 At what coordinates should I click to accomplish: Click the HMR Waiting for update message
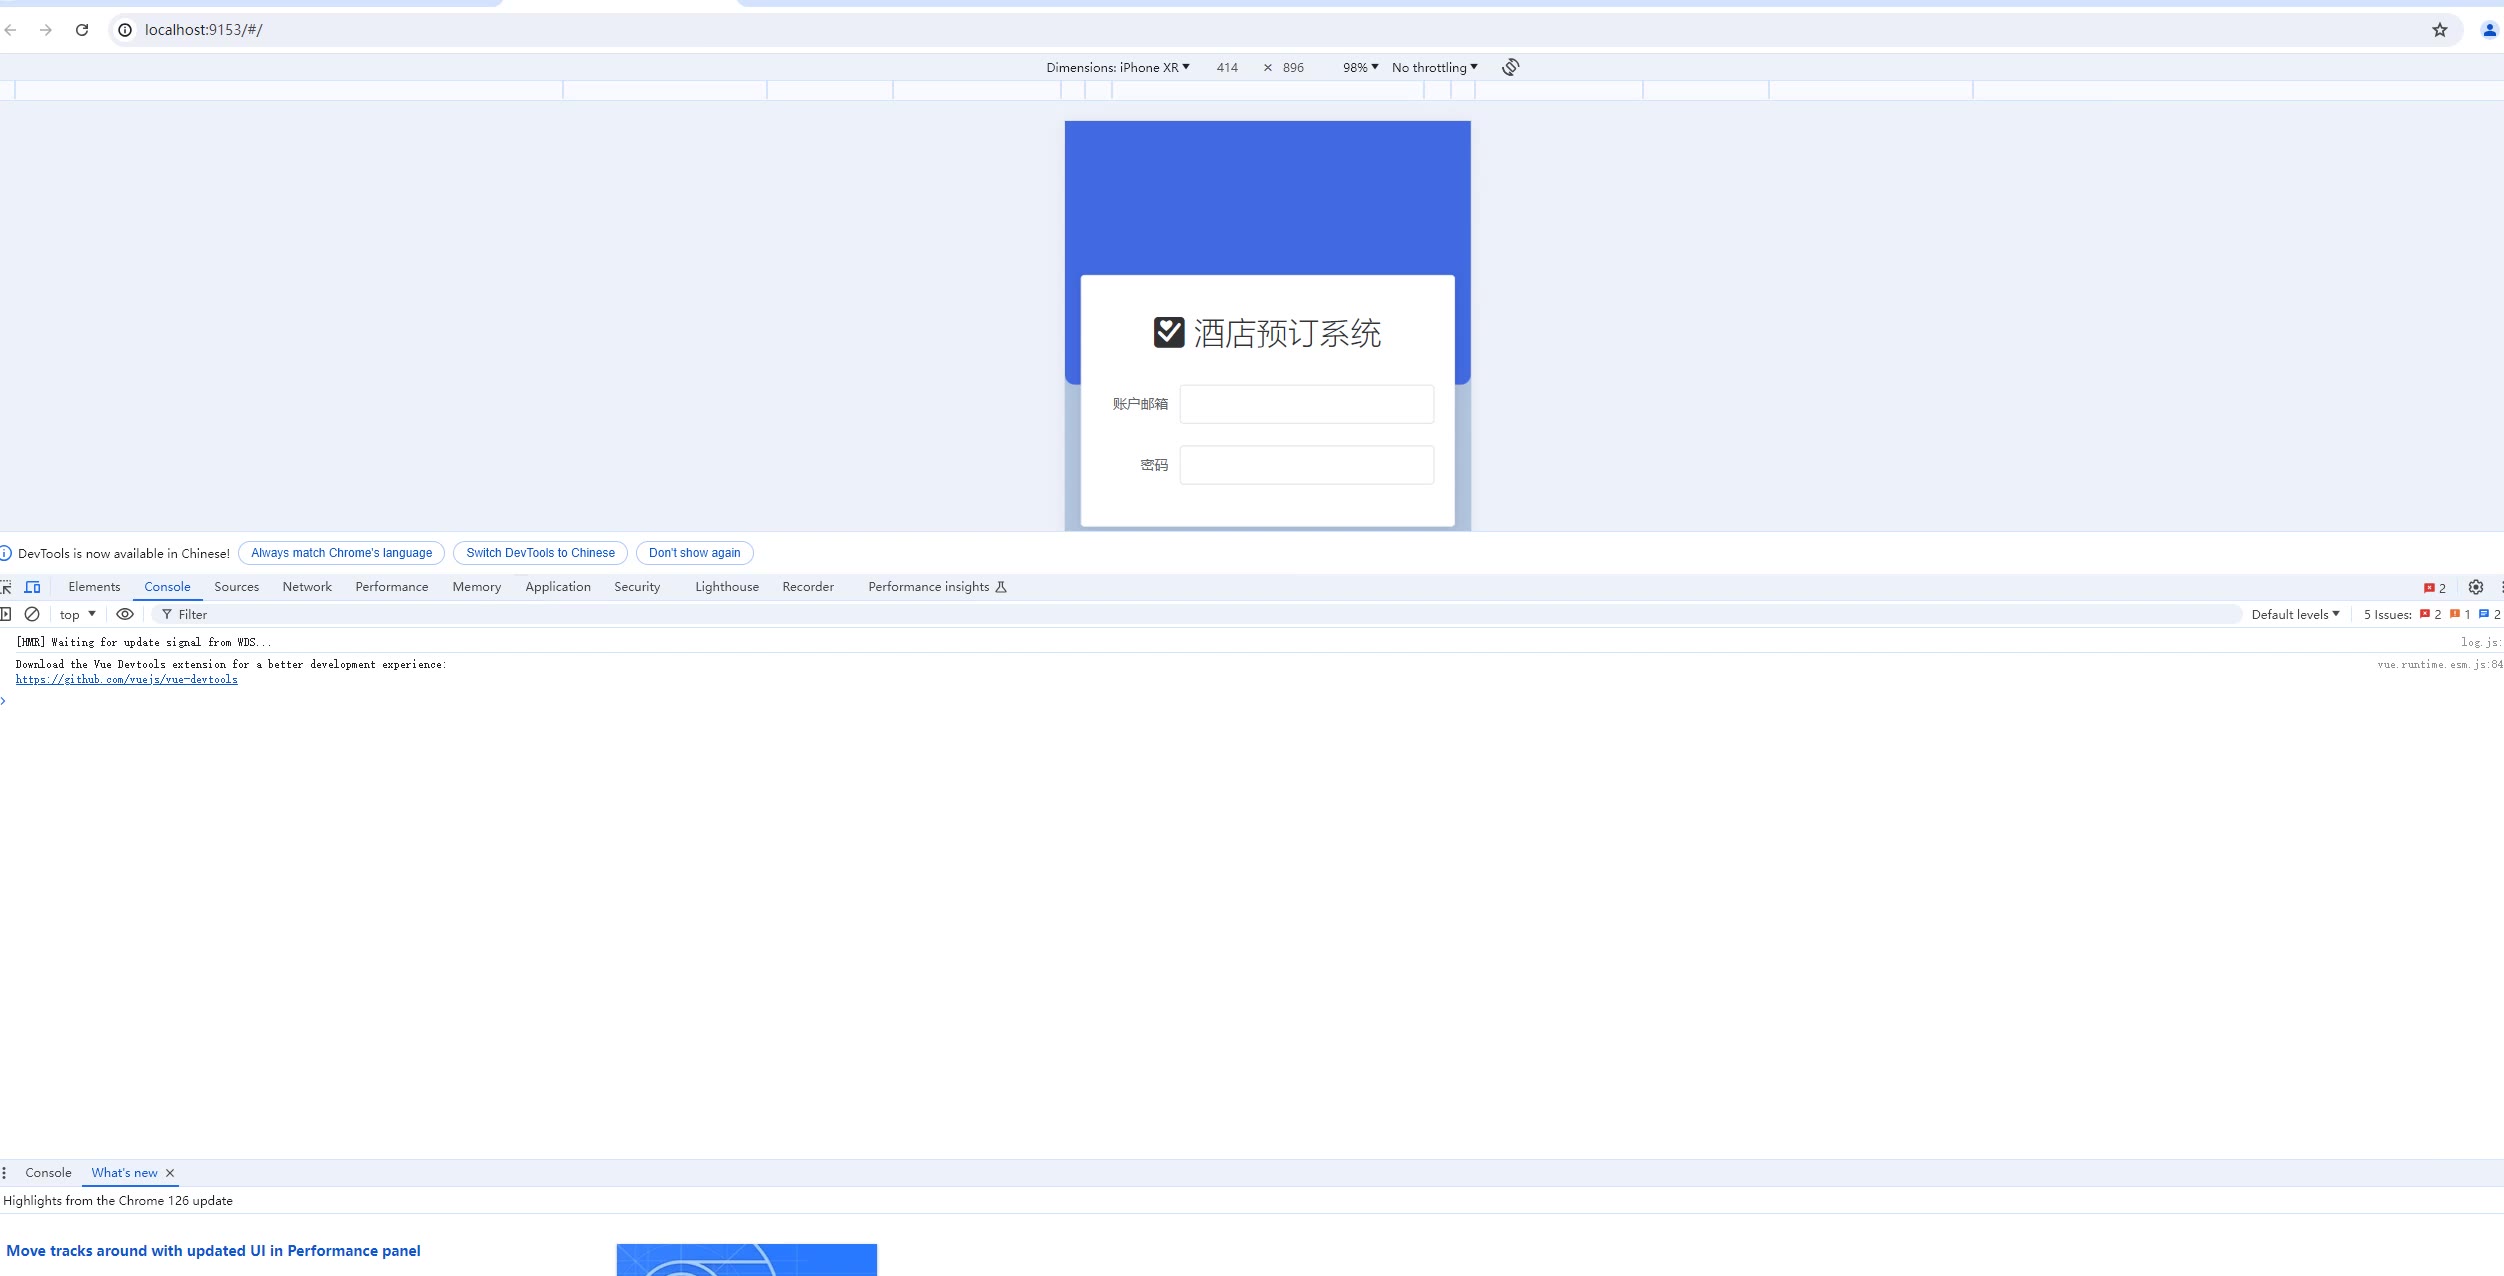tap(144, 642)
